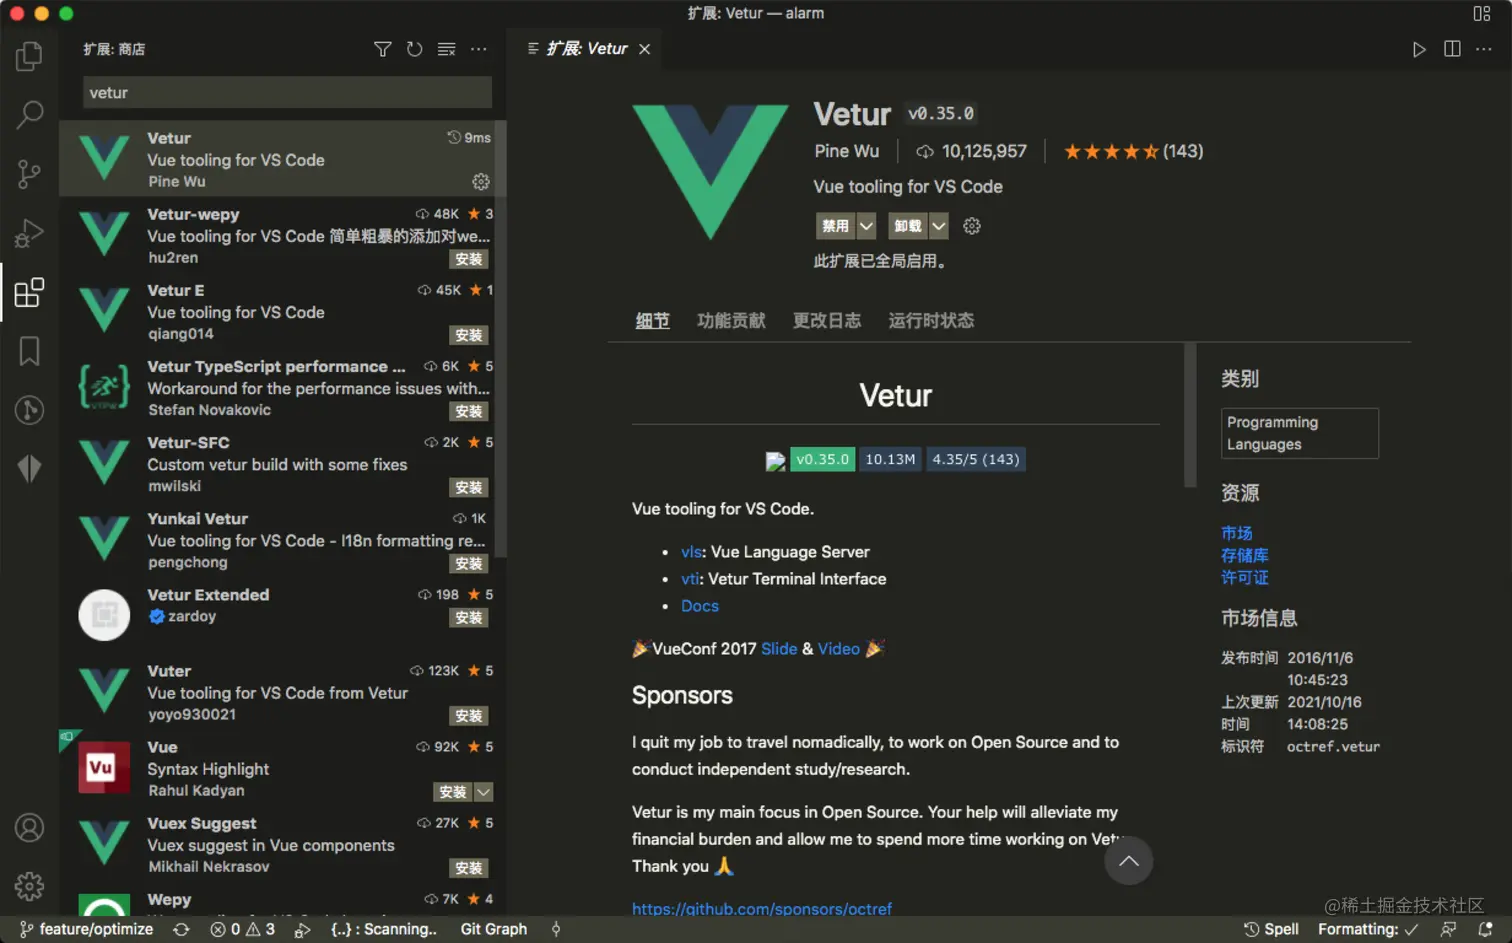Open Run and Debug view

click(x=29, y=233)
